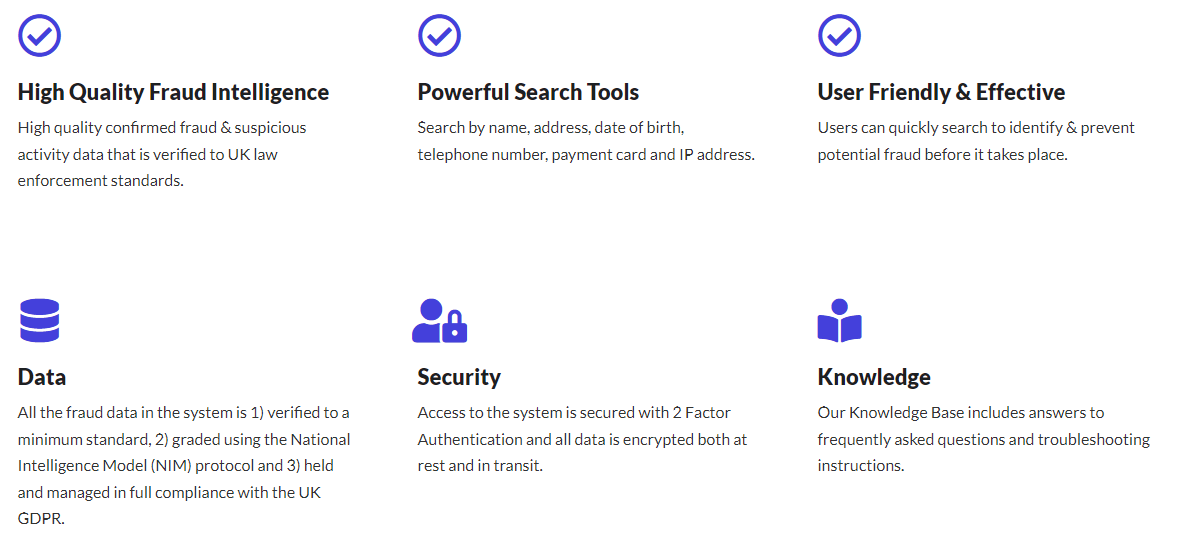Select the database stack icon above Data
1191x546 pixels.
pos(39,321)
